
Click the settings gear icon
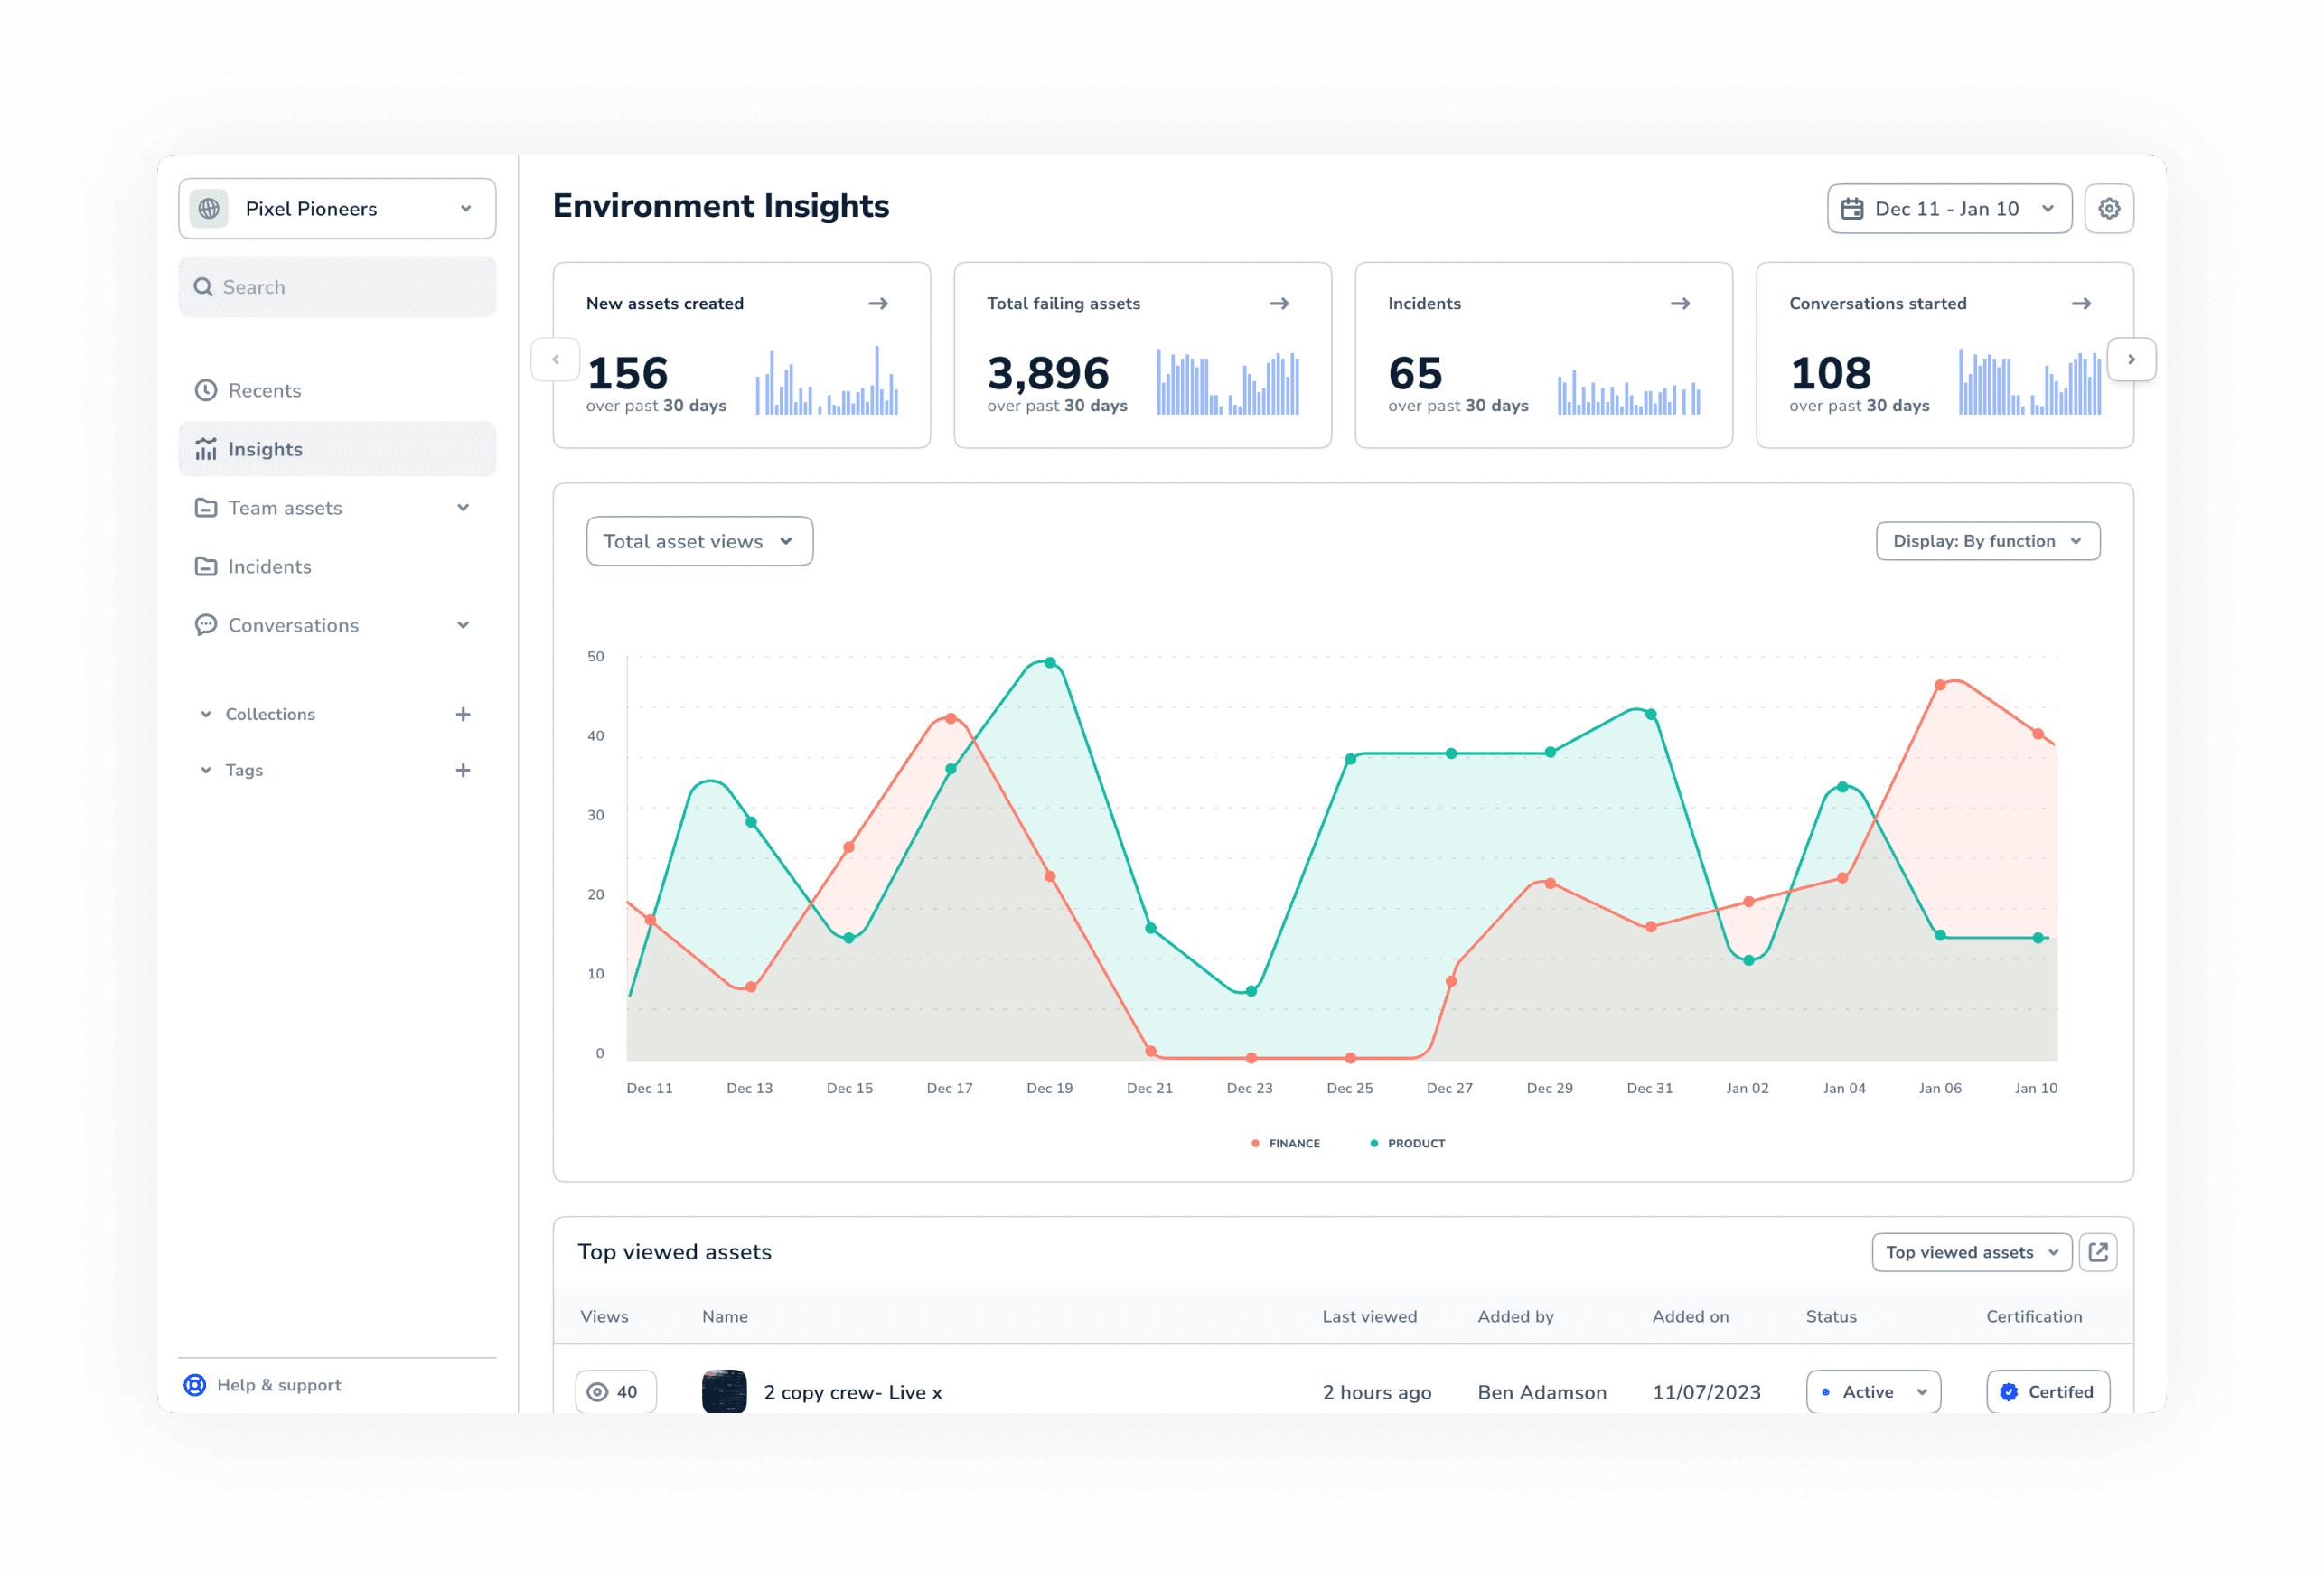pyautogui.click(x=2108, y=209)
